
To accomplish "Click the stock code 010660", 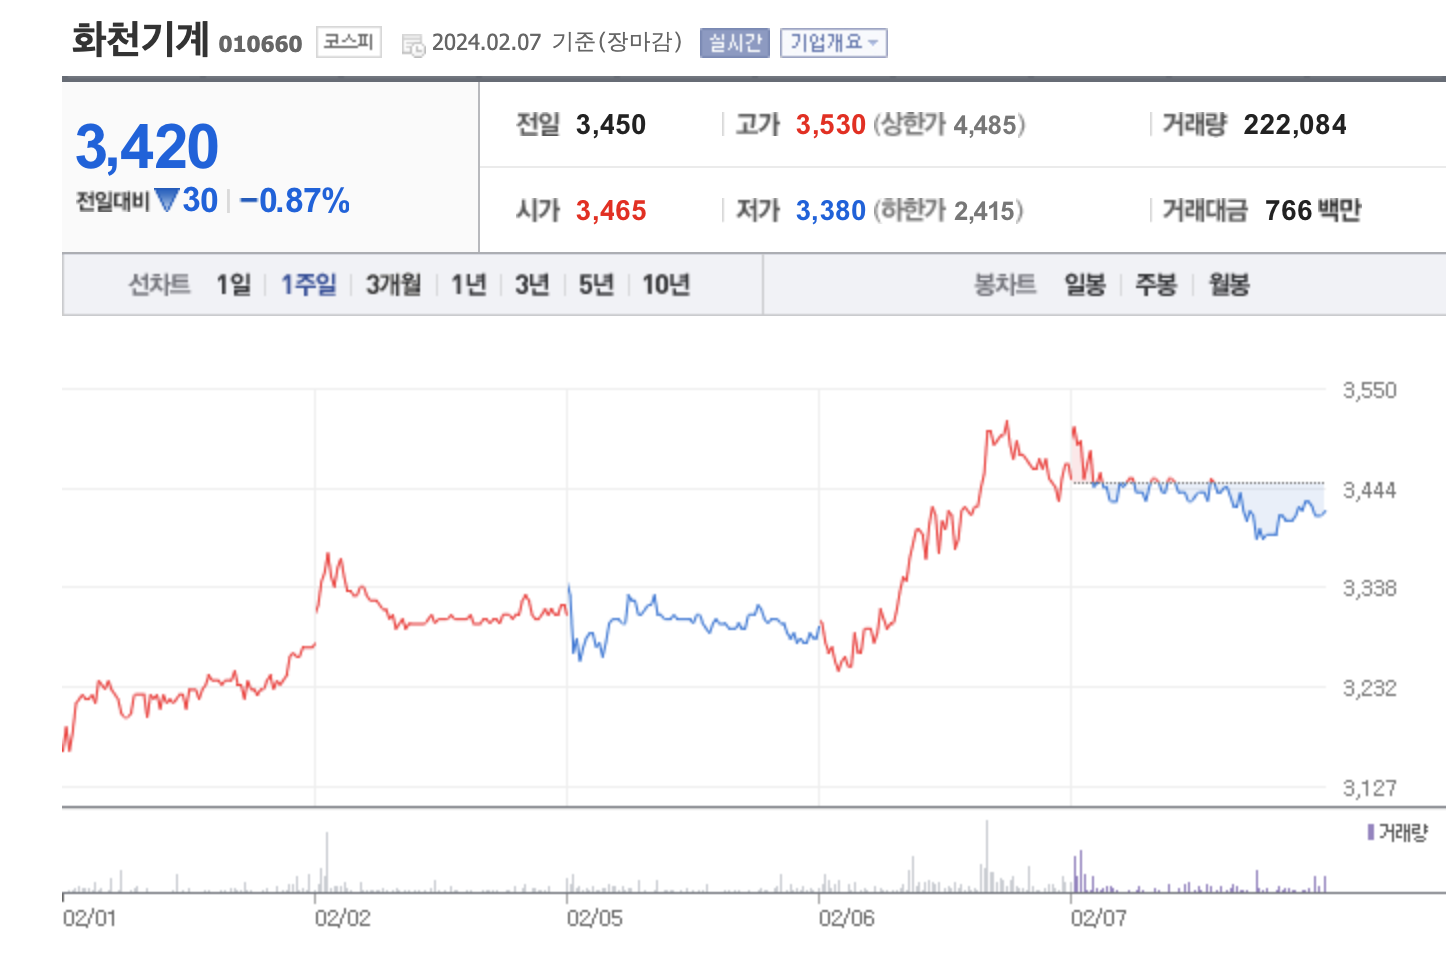I will click(260, 44).
